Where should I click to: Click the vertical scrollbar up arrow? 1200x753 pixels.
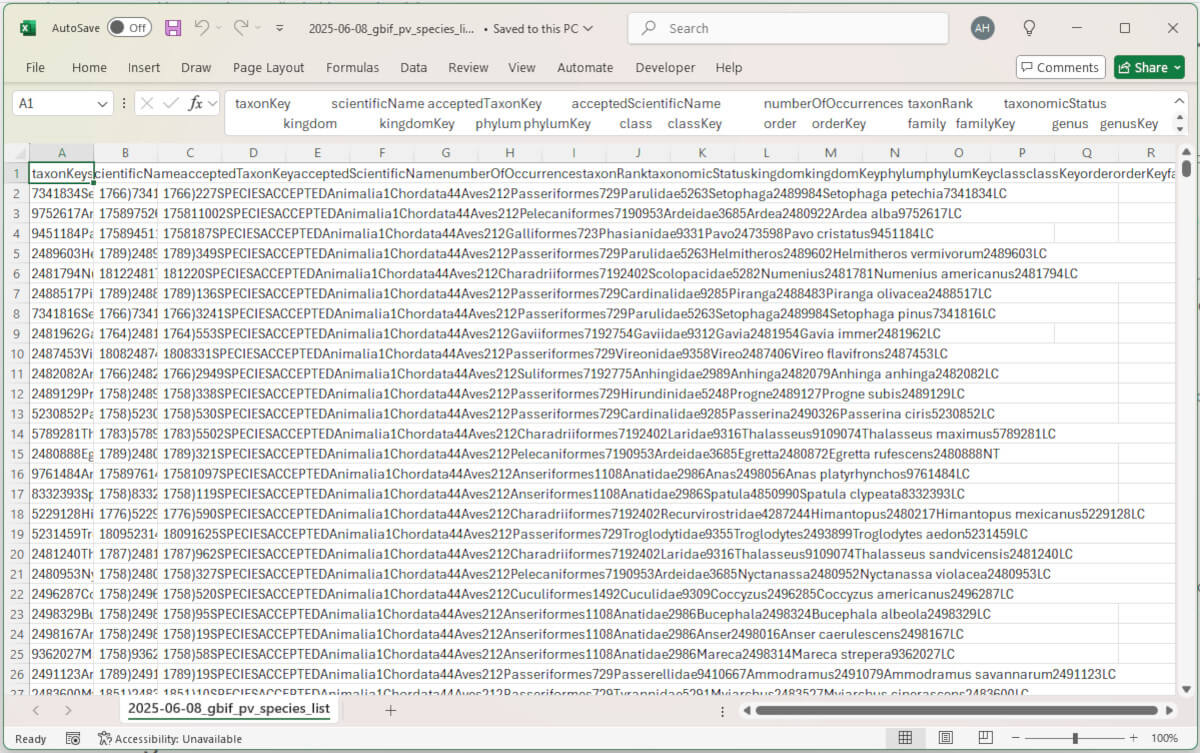[x=1186, y=152]
